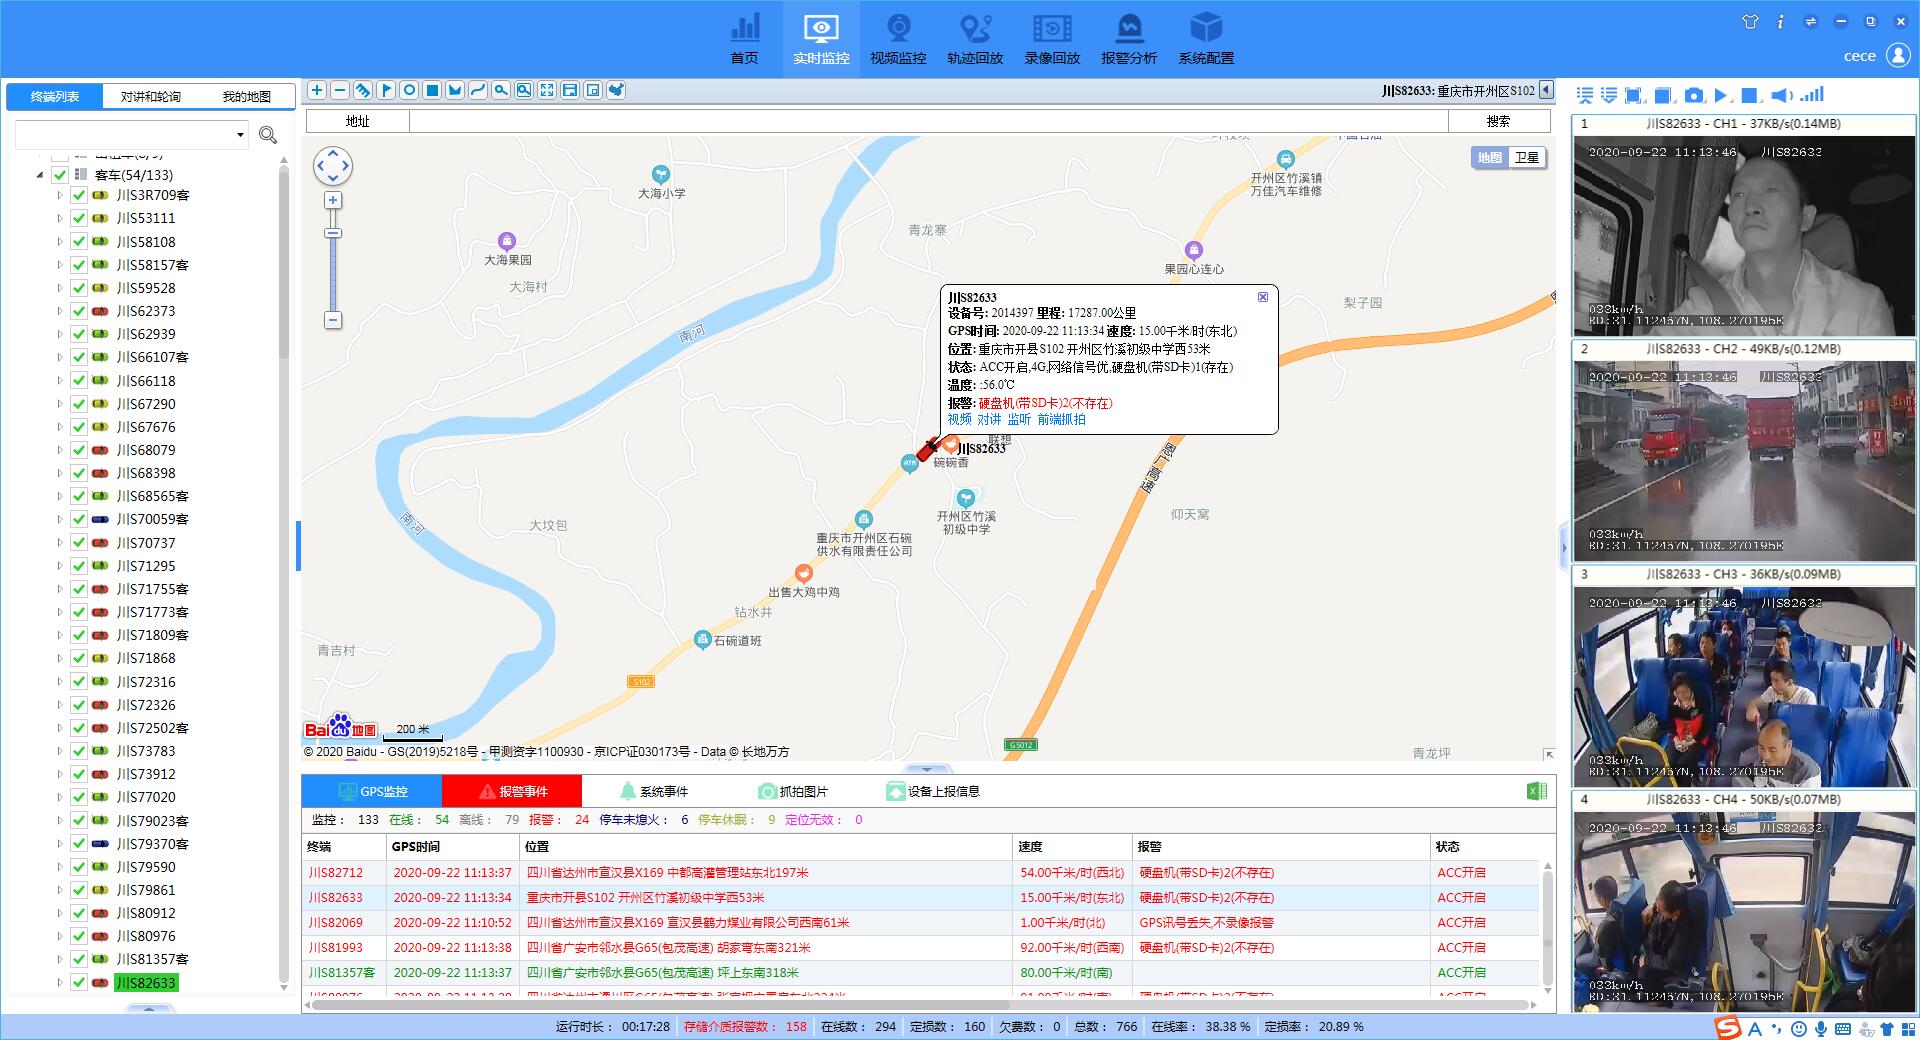Click the China map outline icon
The height and width of the screenshot is (1040, 1920).
tap(616, 90)
